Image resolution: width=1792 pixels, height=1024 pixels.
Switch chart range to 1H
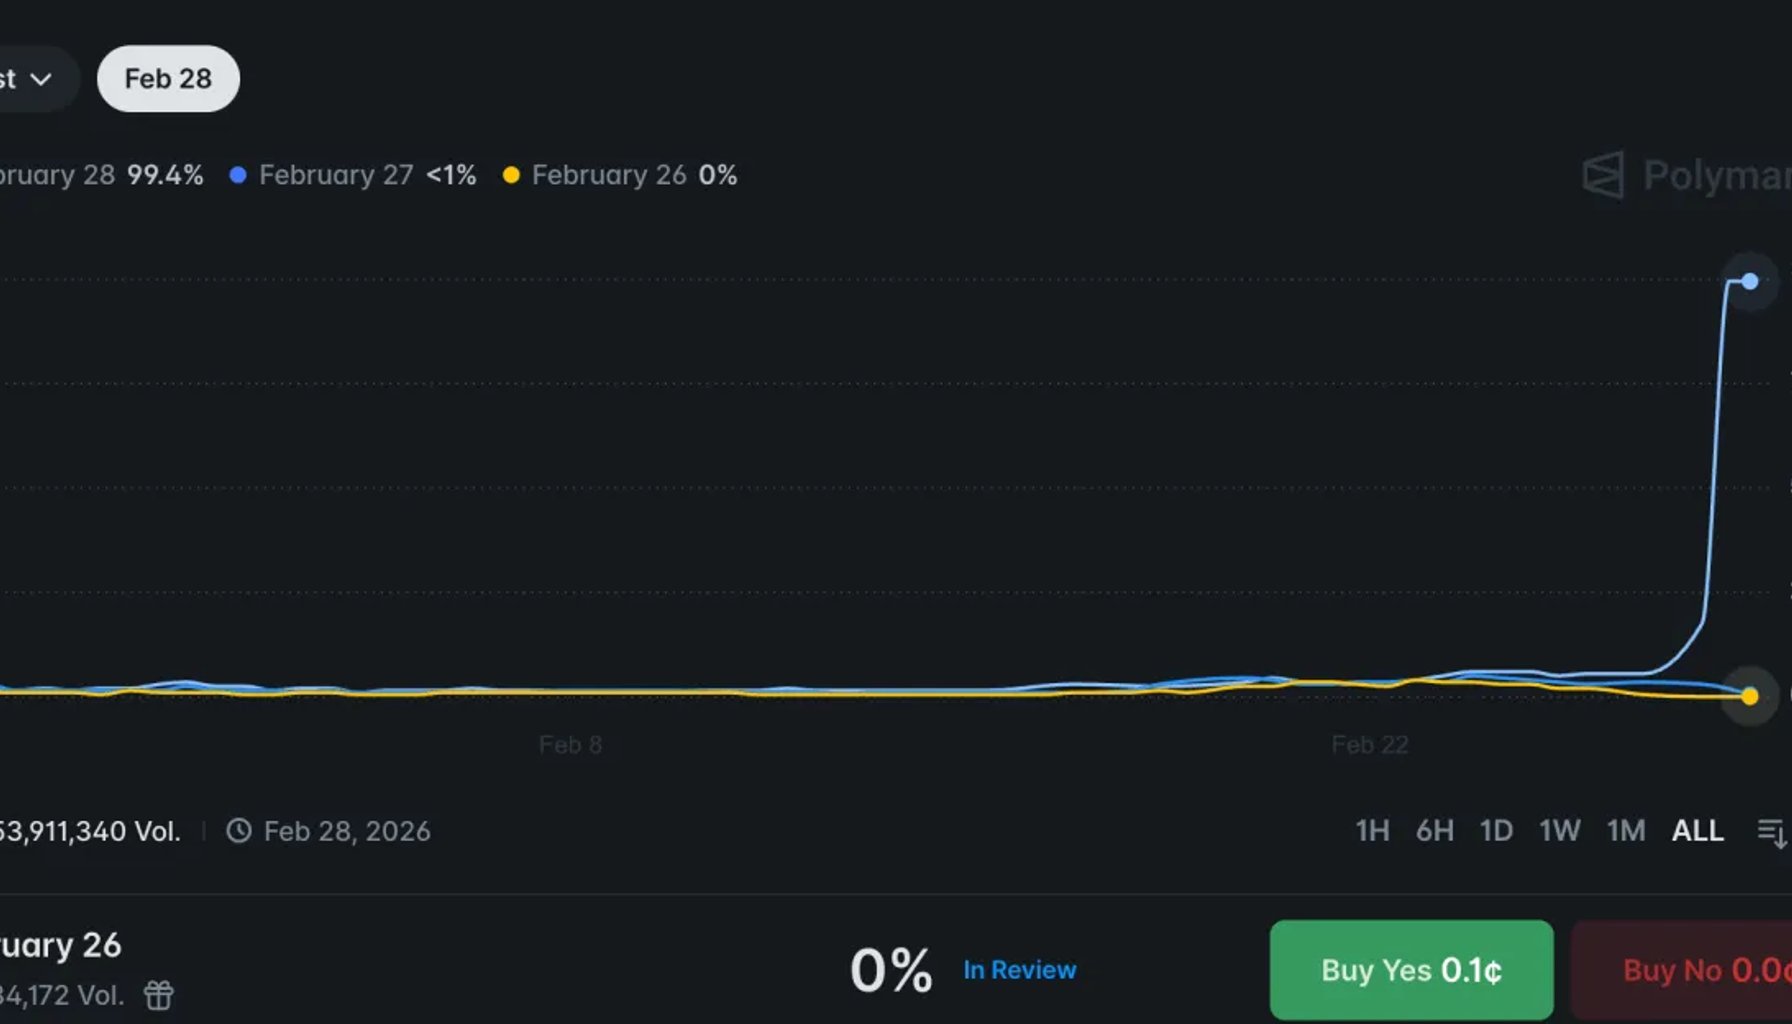click(x=1372, y=831)
